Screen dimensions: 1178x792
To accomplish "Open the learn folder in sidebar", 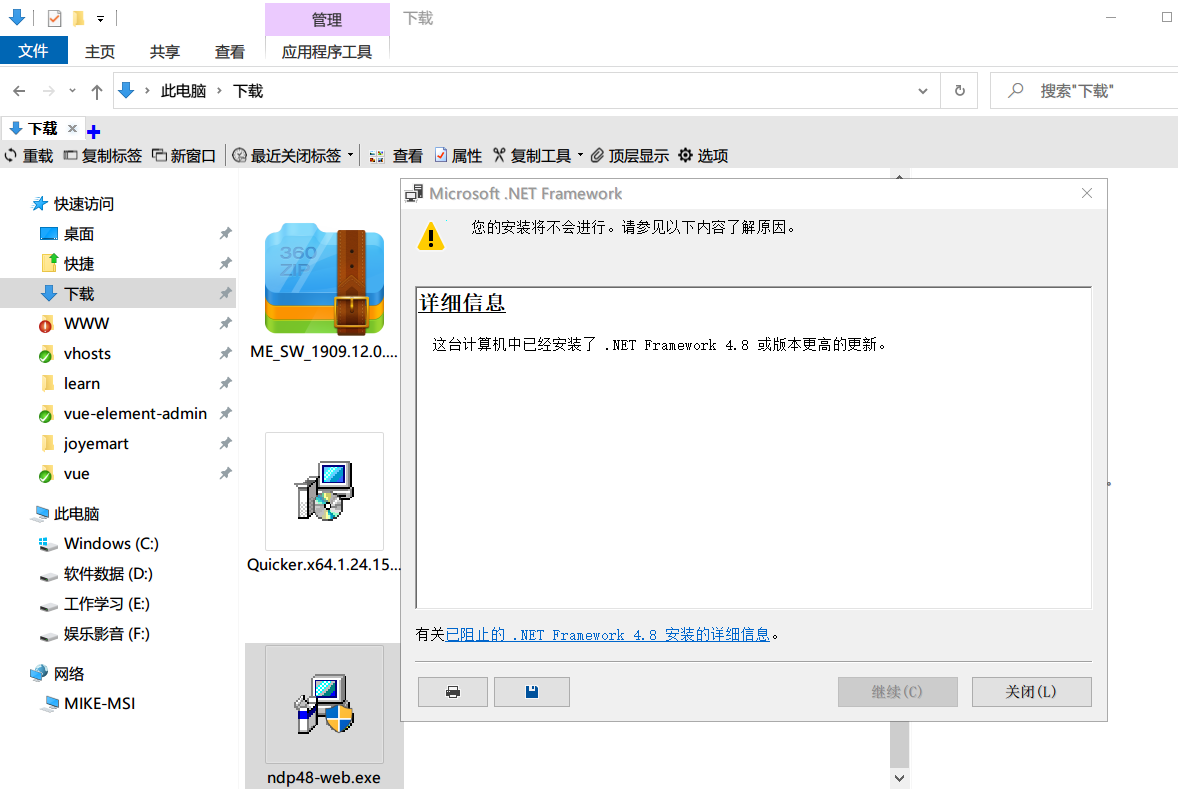I will pos(82,383).
